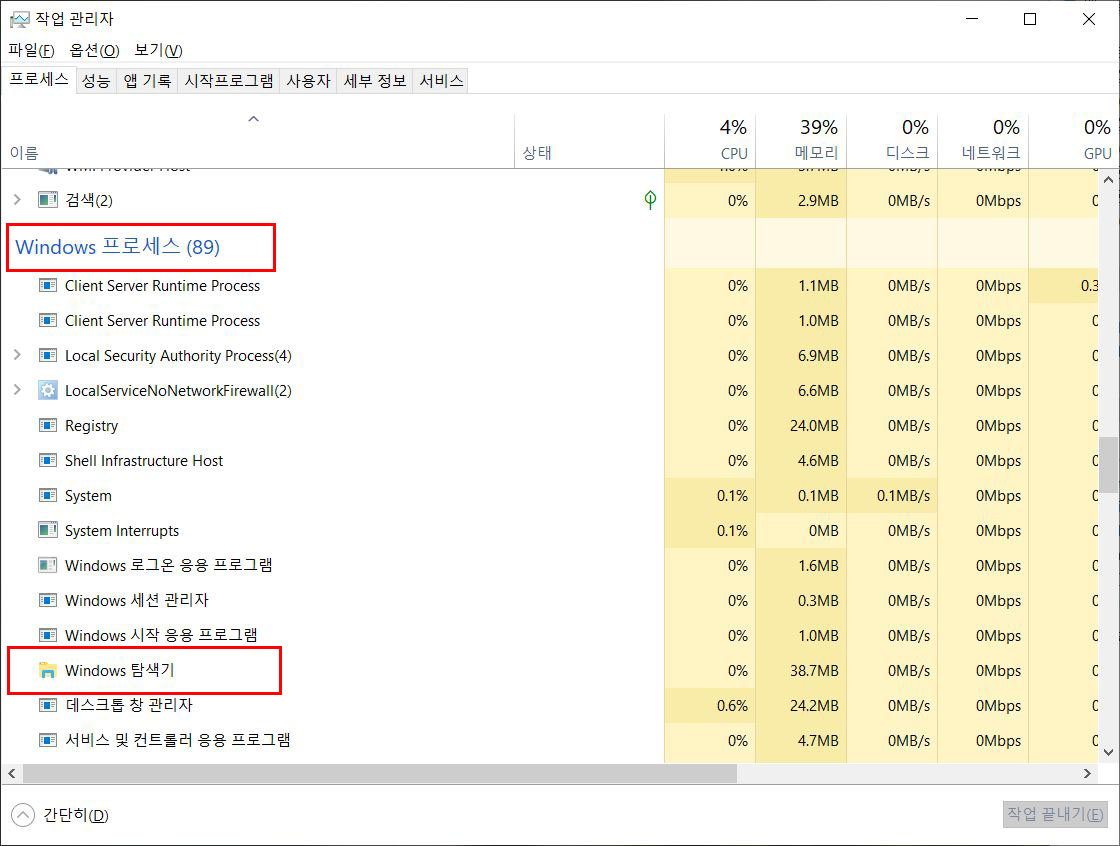1120x846 pixels.
Task: Collapse to simple view with 간단히 chevron
Action: 23,815
